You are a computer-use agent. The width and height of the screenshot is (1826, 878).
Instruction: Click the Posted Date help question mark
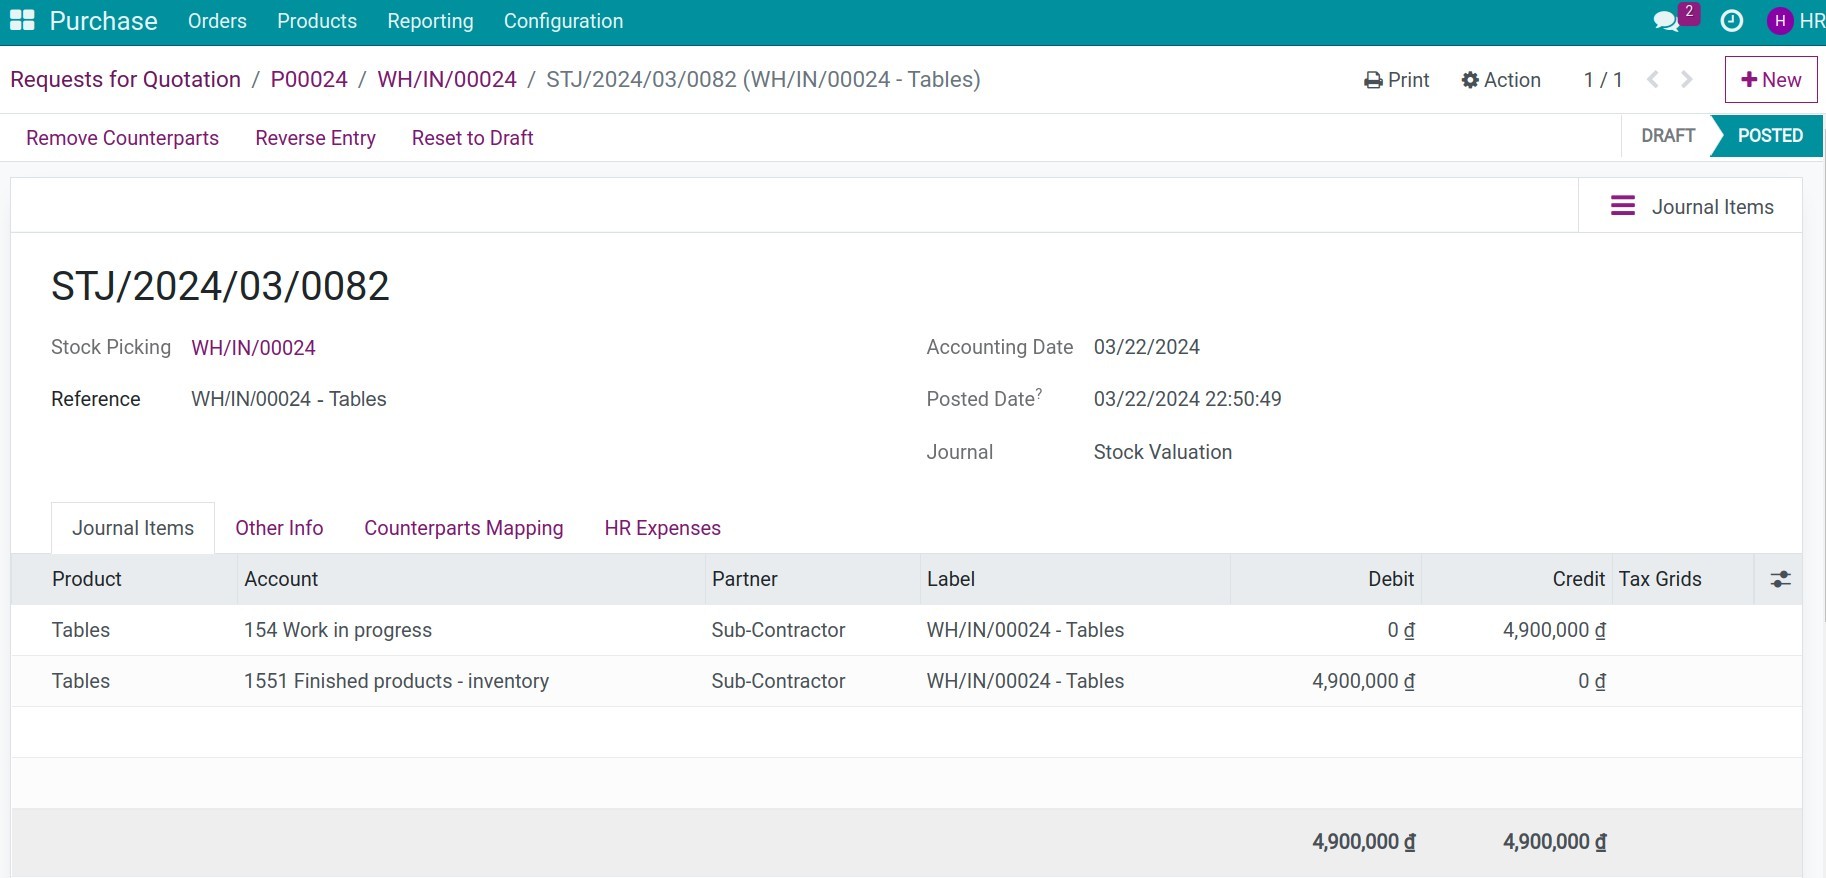pos(1039,393)
